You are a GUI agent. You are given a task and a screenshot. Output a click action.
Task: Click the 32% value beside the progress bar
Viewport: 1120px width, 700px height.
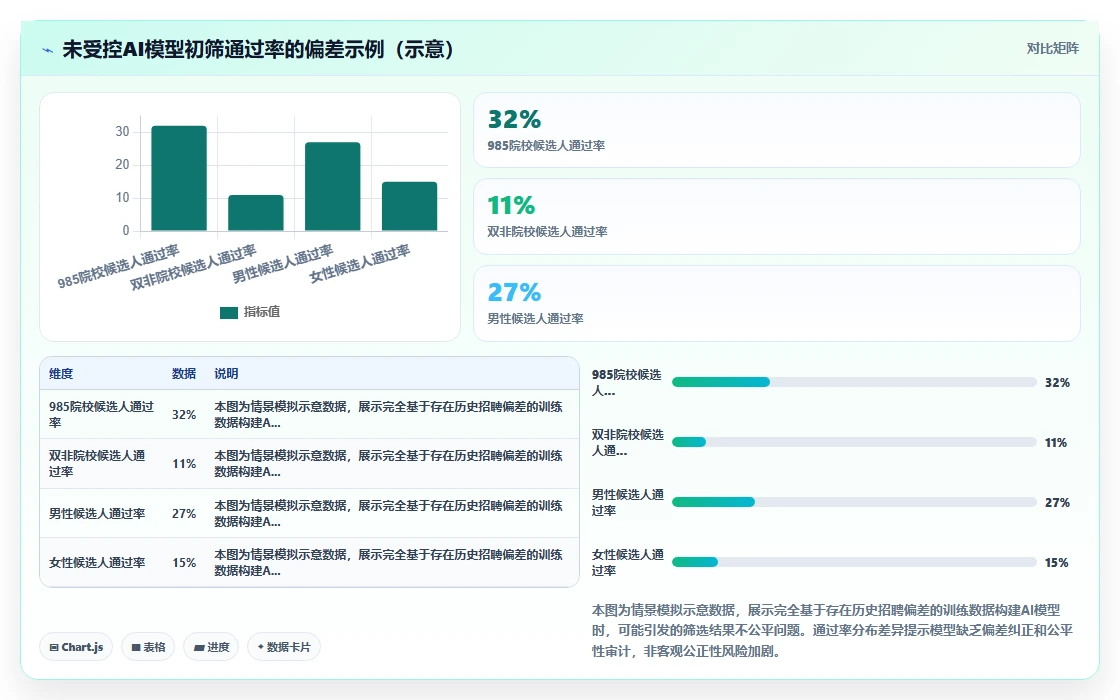1057,383
